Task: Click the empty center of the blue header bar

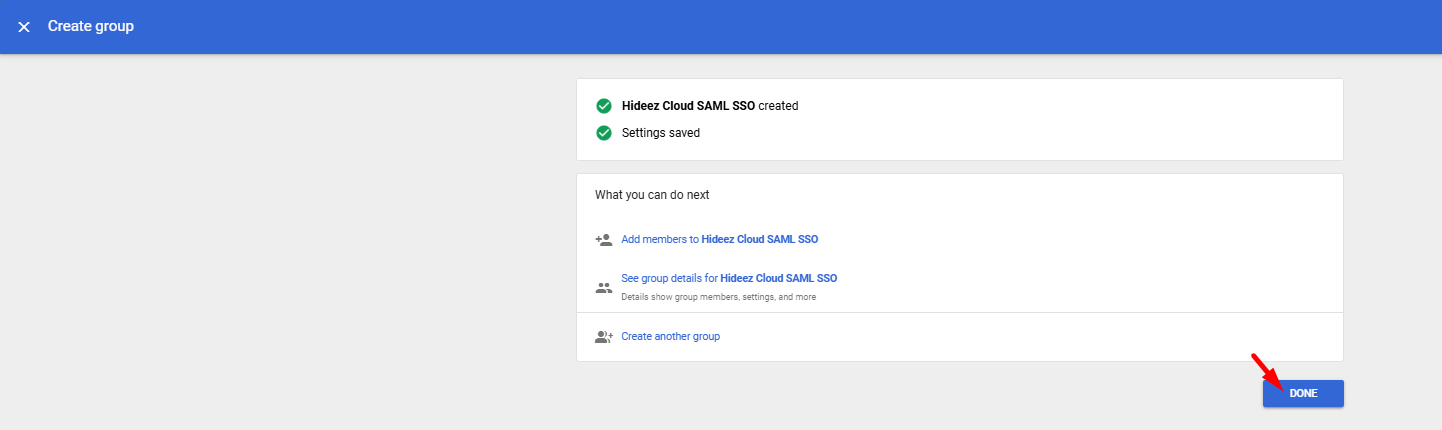Action: (721, 27)
